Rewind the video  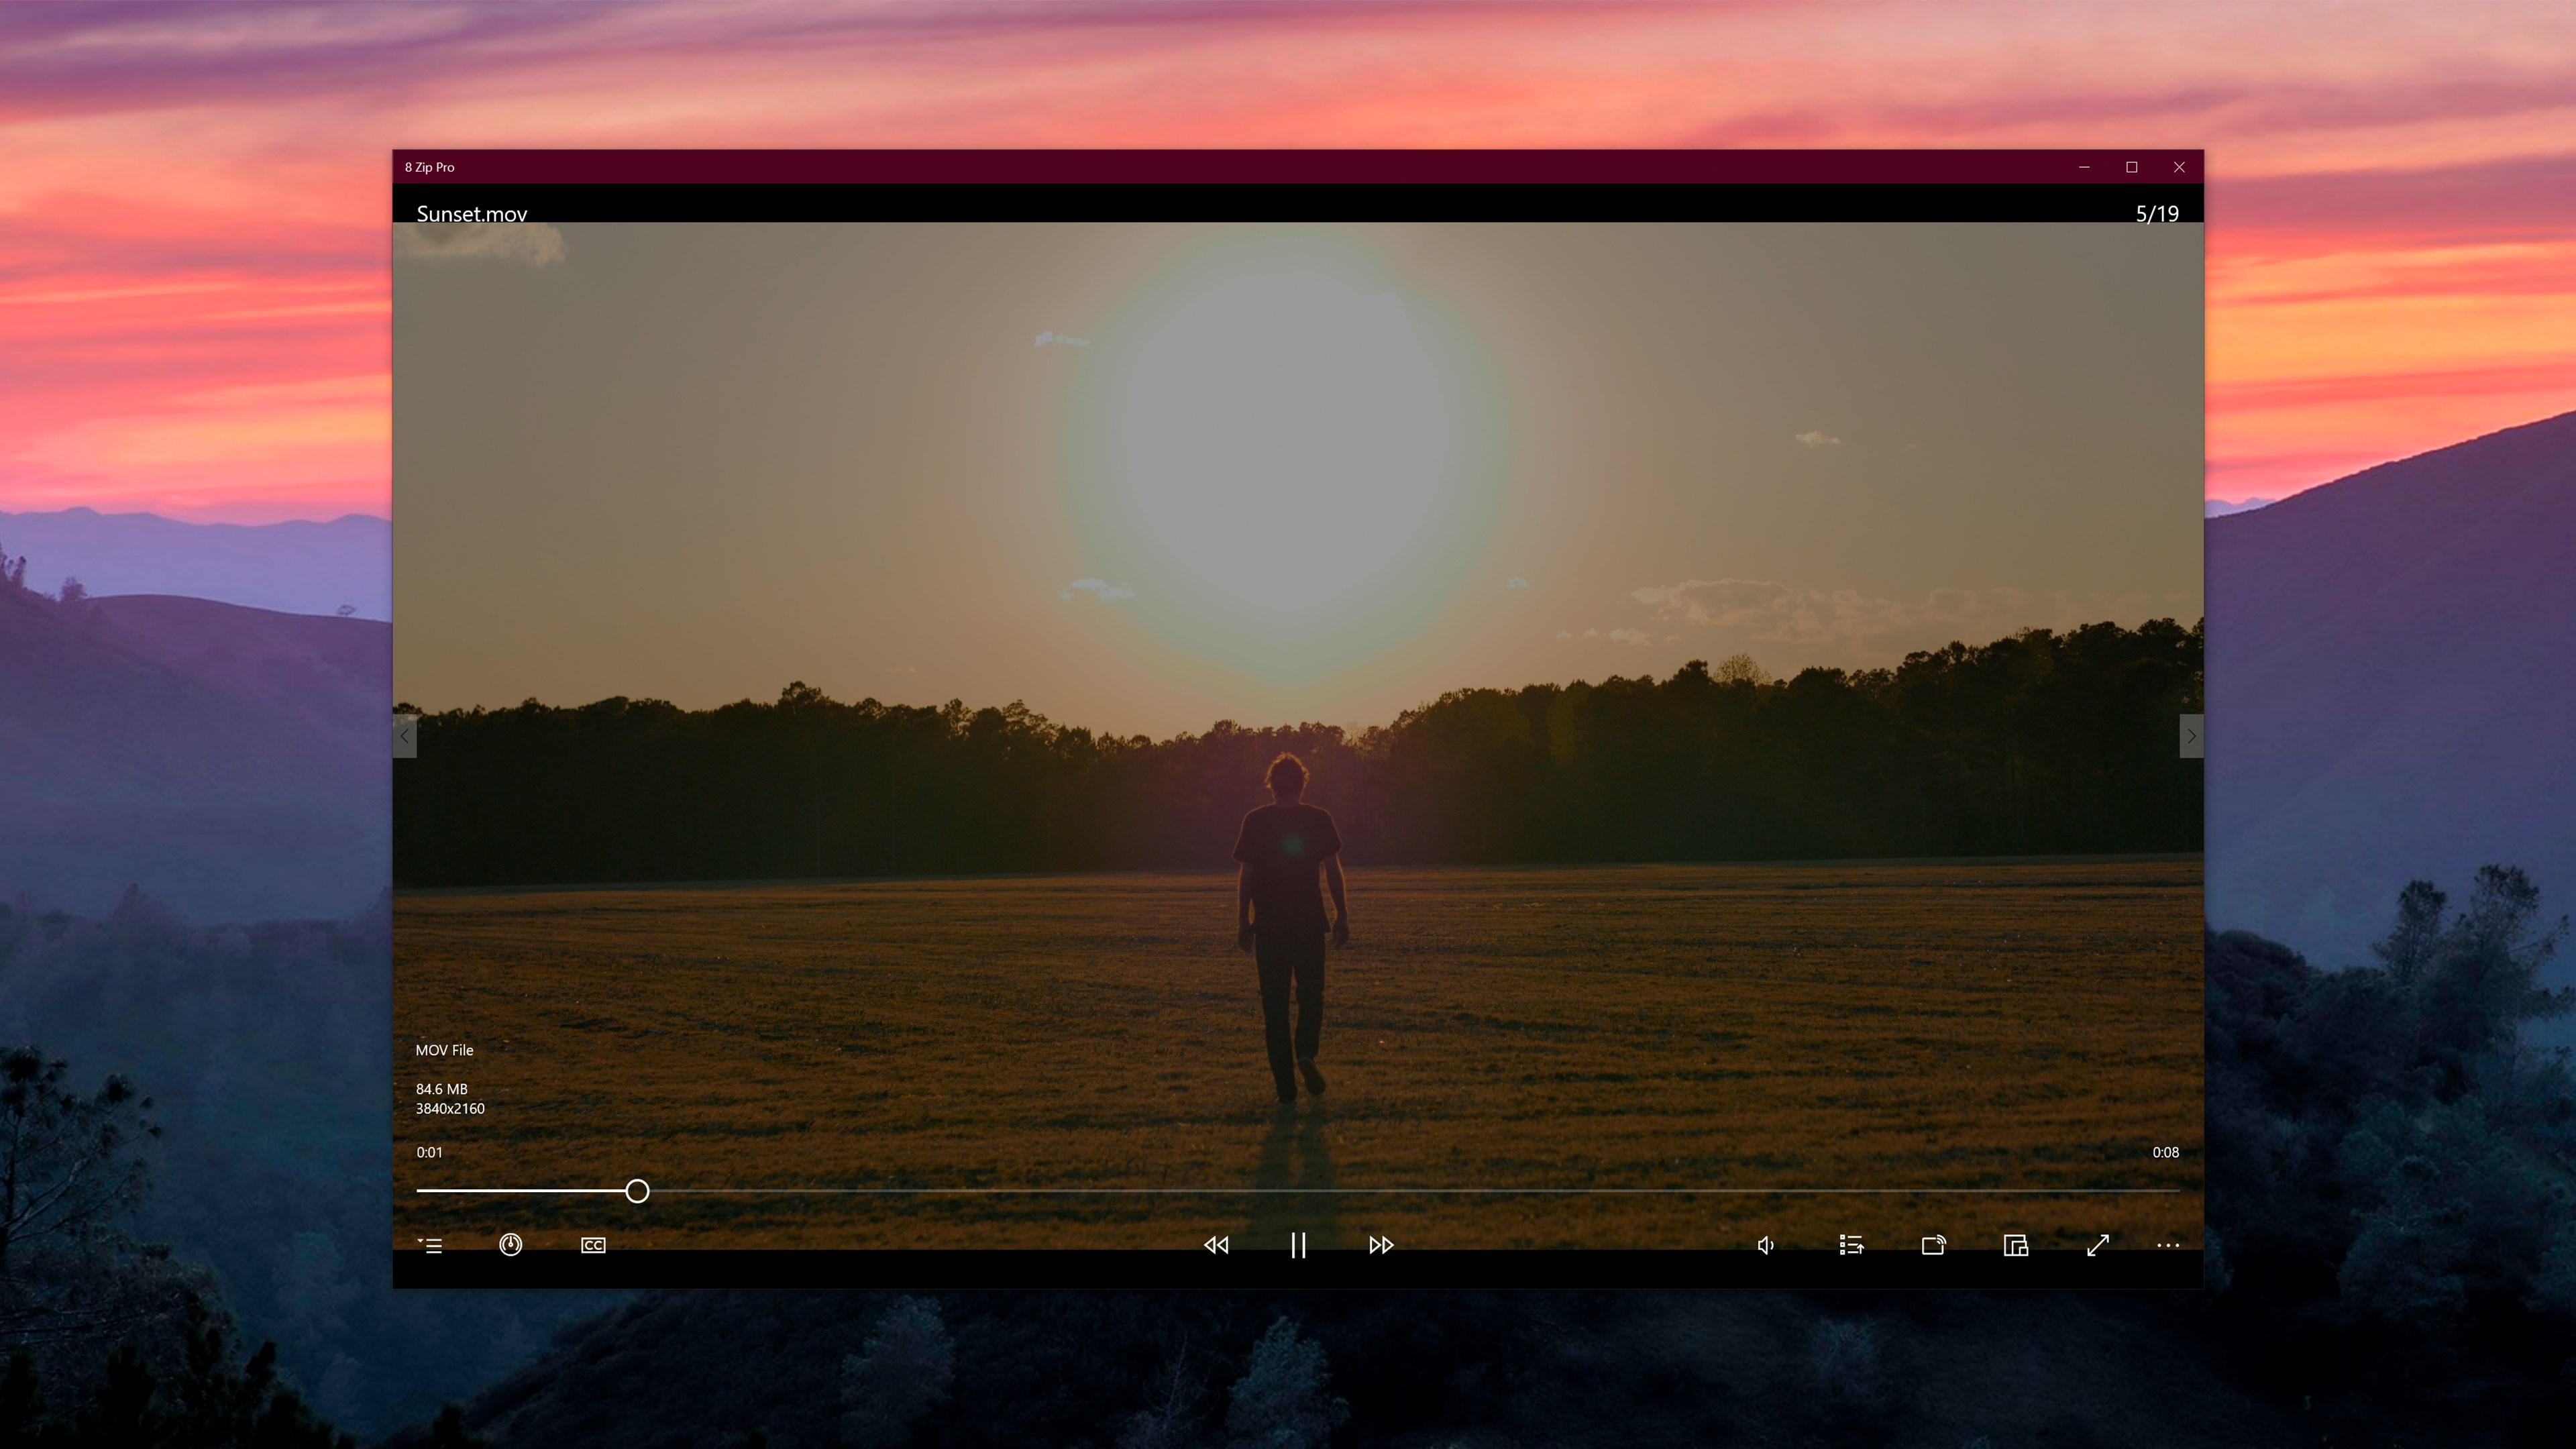tap(1216, 1245)
